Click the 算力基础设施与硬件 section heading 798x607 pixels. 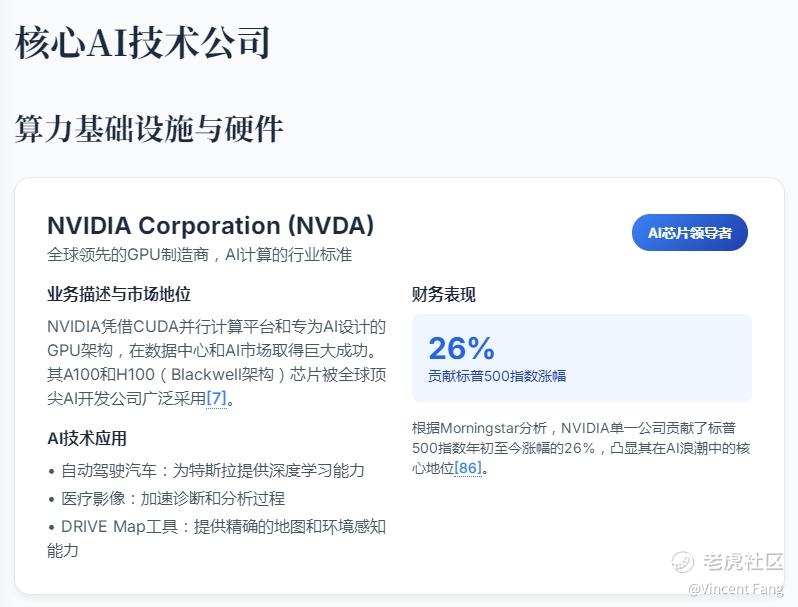[149, 128]
